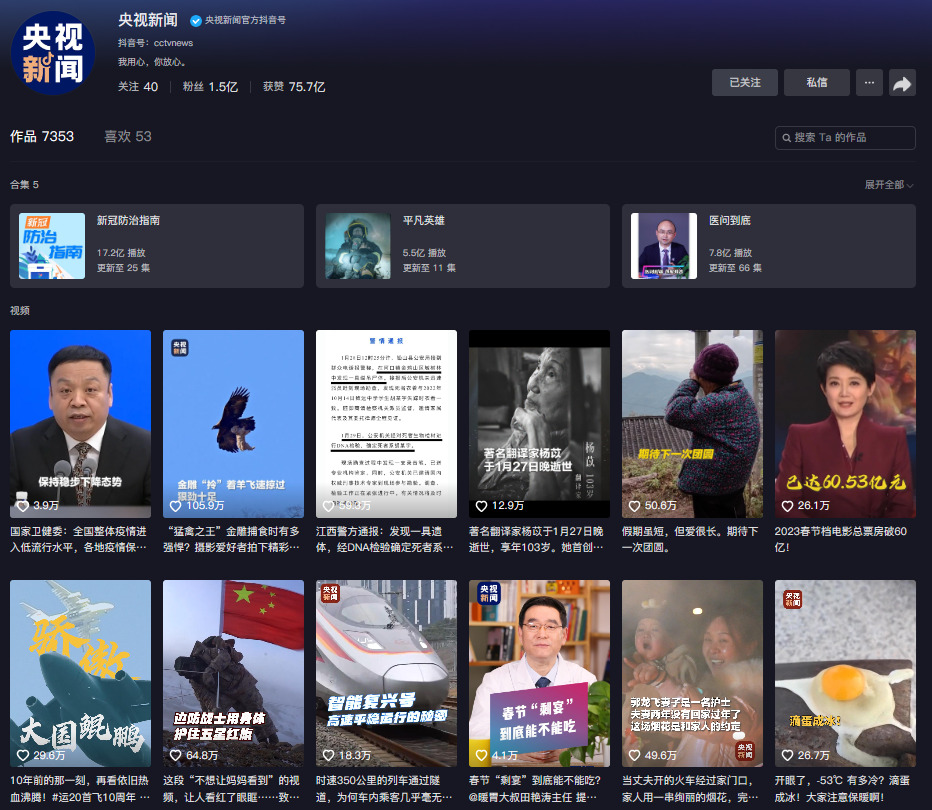Click heart icon on 期待下一次团圆 video
The image size is (932, 810).
click(634, 506)
